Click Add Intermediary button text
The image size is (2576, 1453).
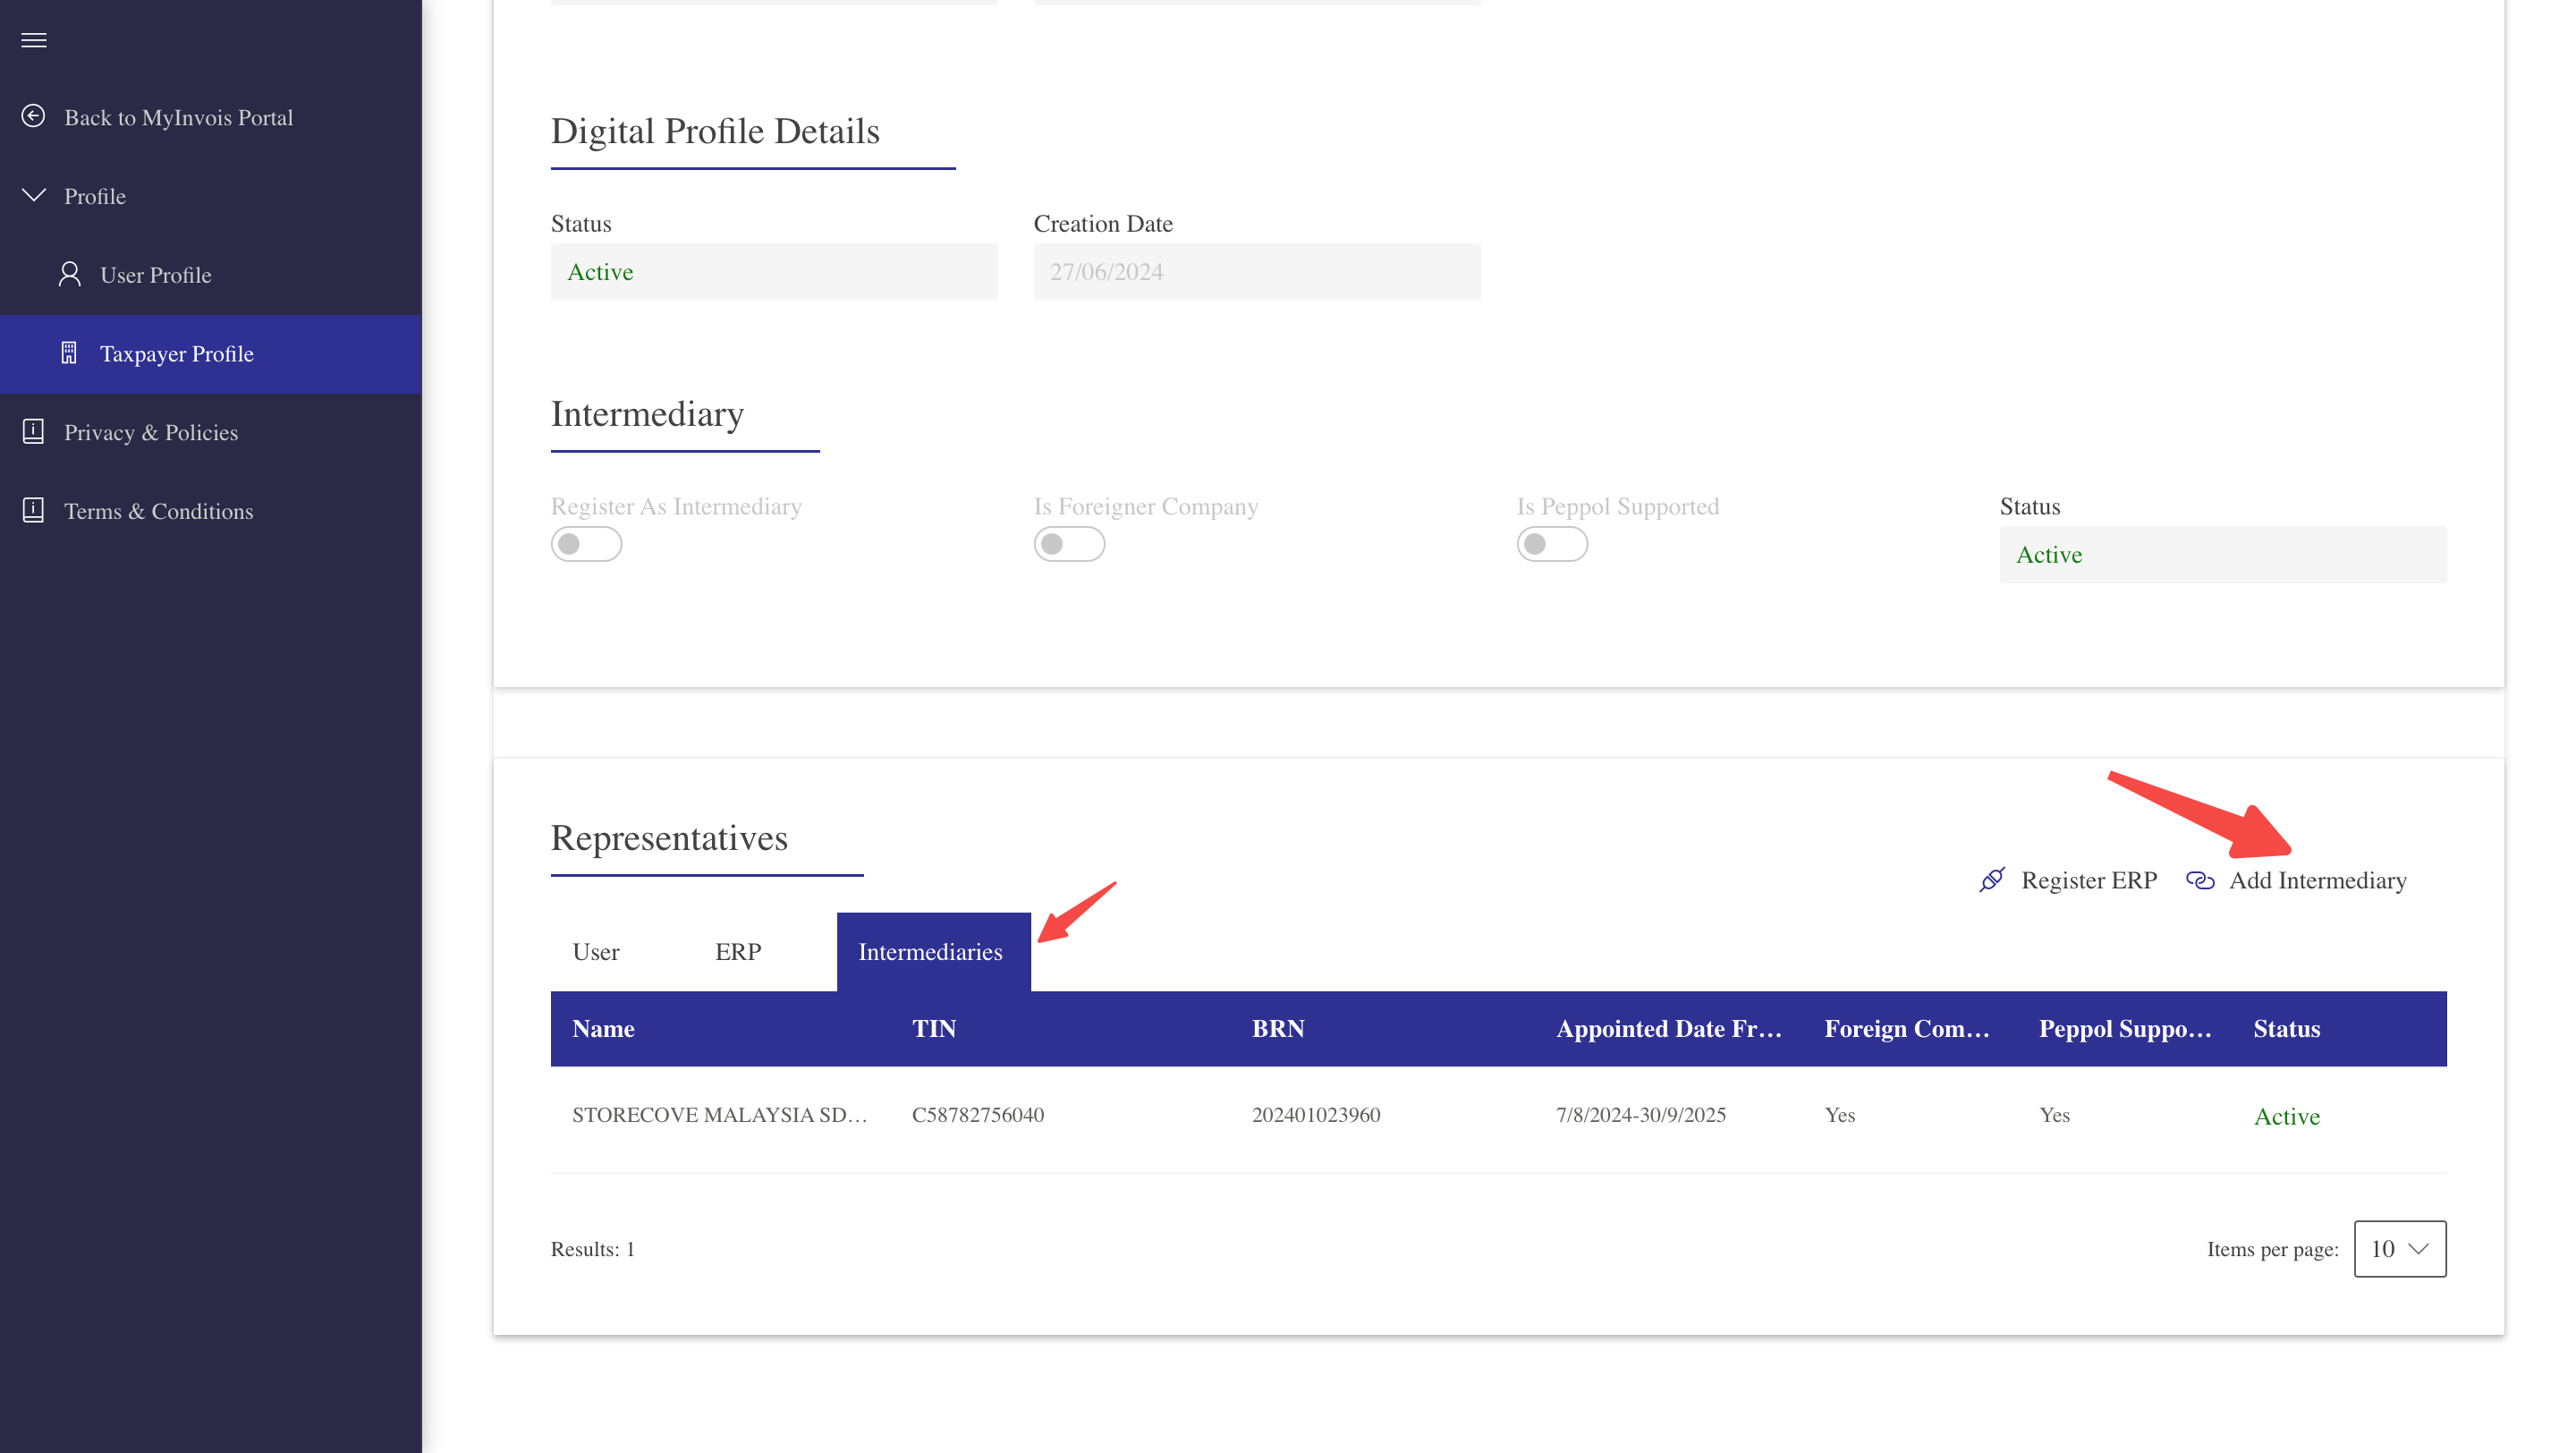pyautogui.click(x=2317, y=880)
